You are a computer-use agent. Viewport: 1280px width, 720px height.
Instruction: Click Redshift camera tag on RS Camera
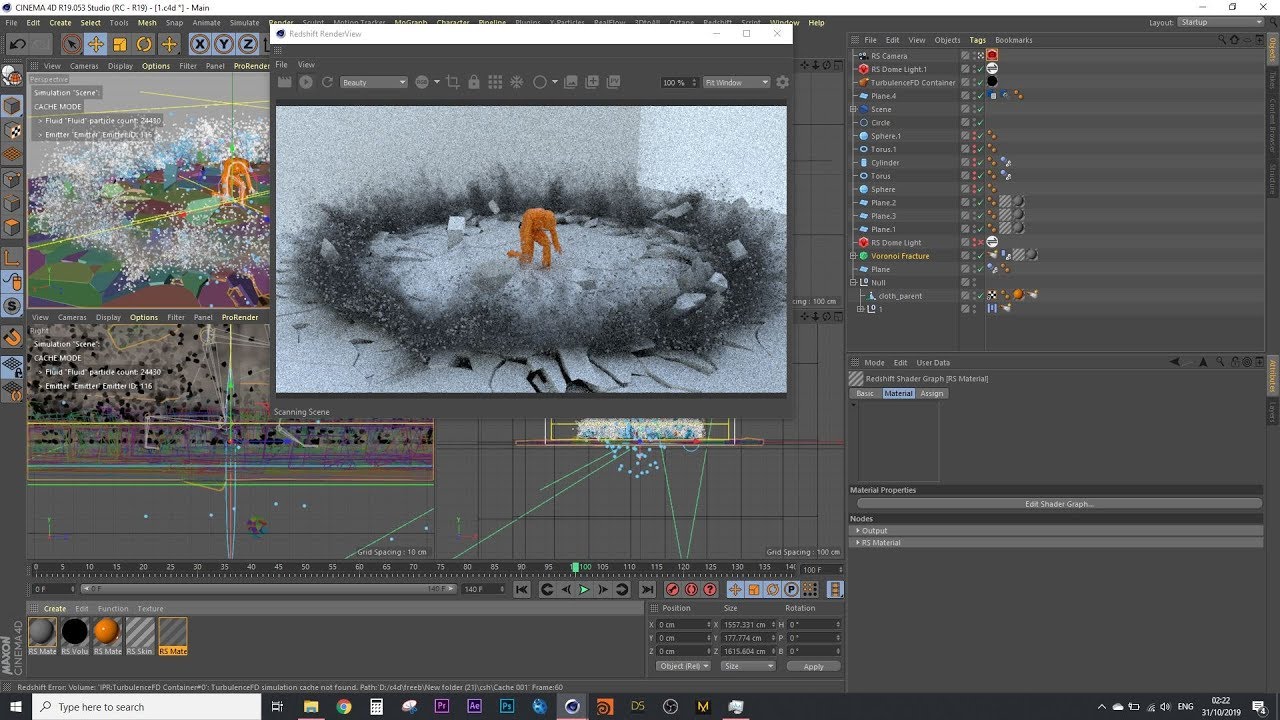[992, 56]
